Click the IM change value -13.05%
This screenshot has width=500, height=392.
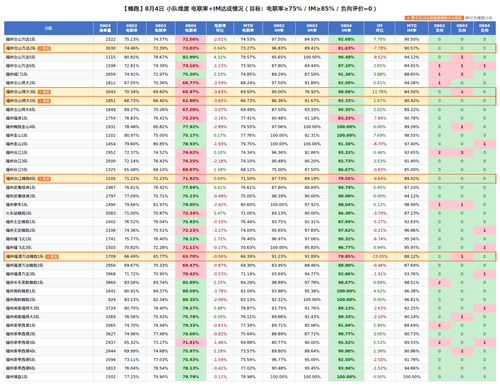pyautogui.click(x=379, y=257)
